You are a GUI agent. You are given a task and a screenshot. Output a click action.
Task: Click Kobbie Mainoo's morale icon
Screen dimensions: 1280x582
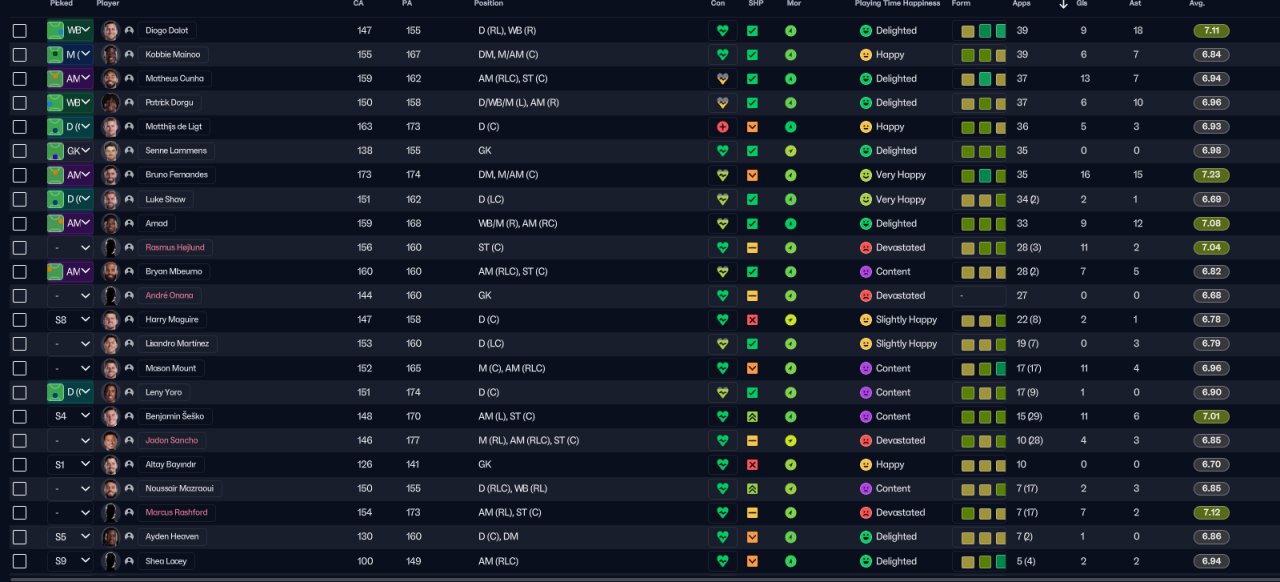click(791, 55)
